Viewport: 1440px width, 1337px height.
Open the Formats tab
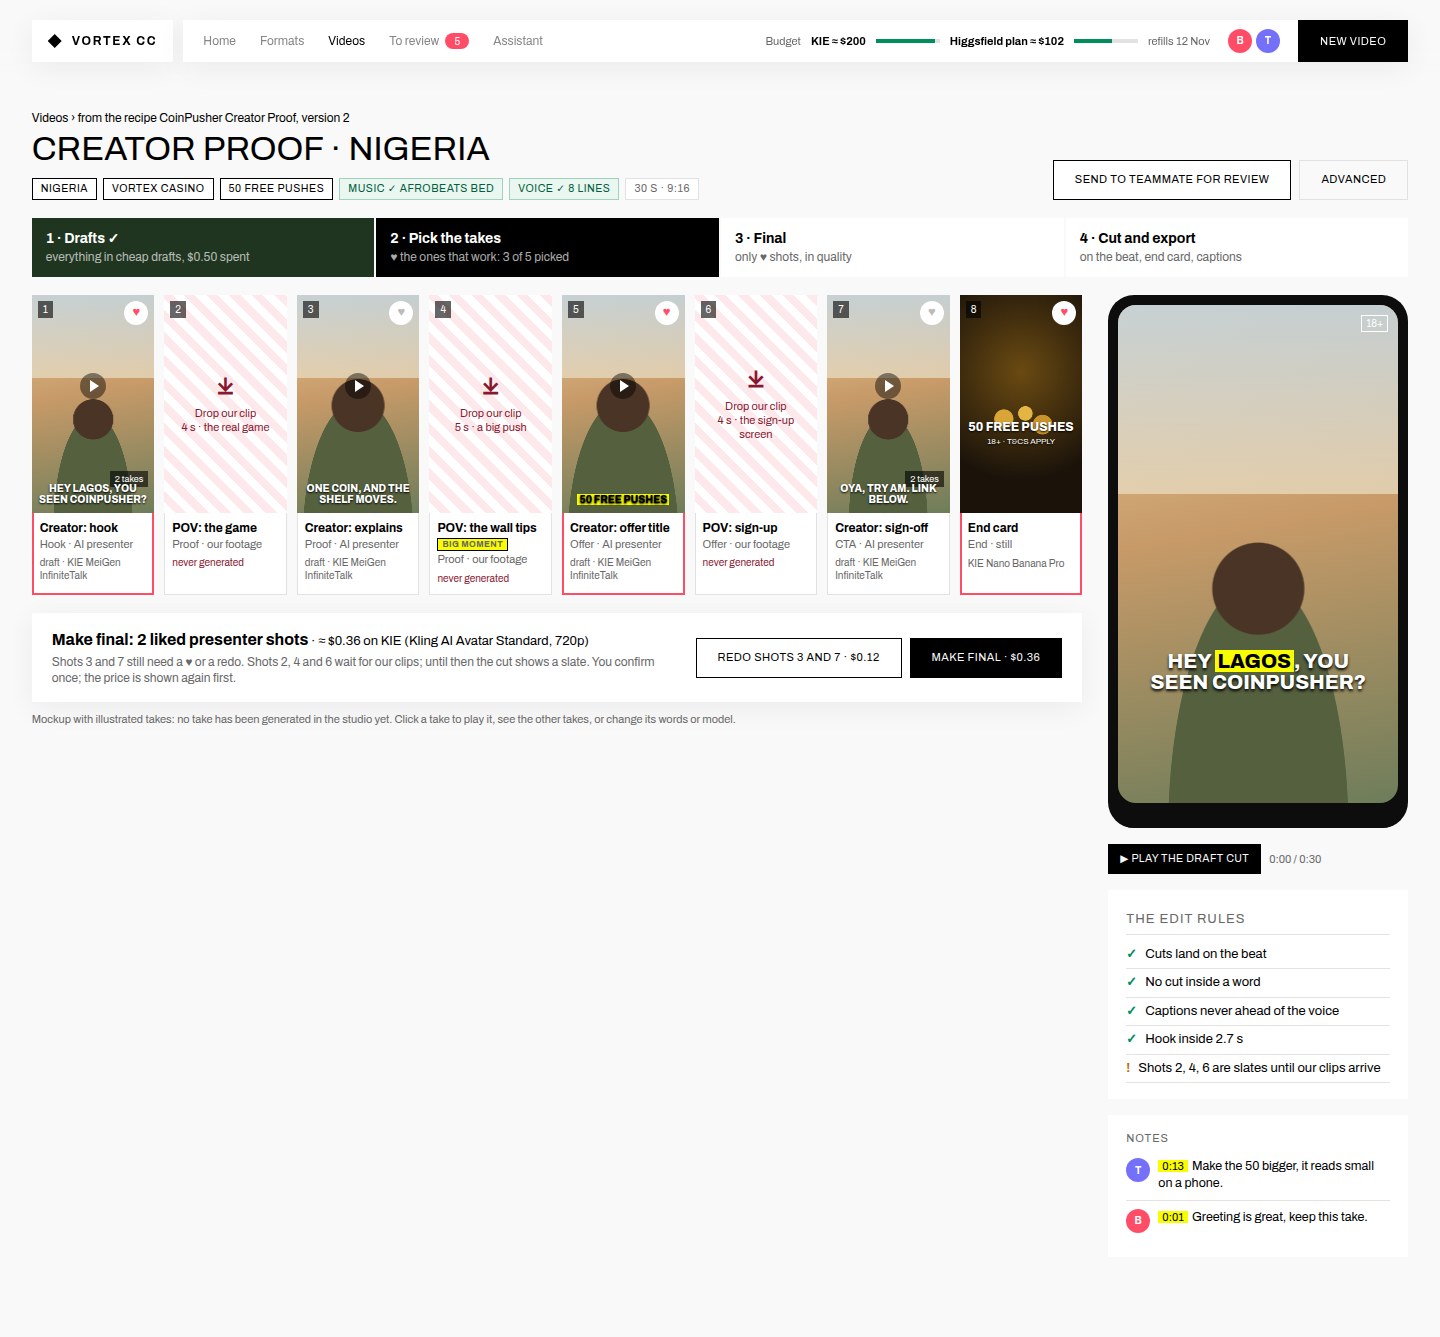pos(282,41)
